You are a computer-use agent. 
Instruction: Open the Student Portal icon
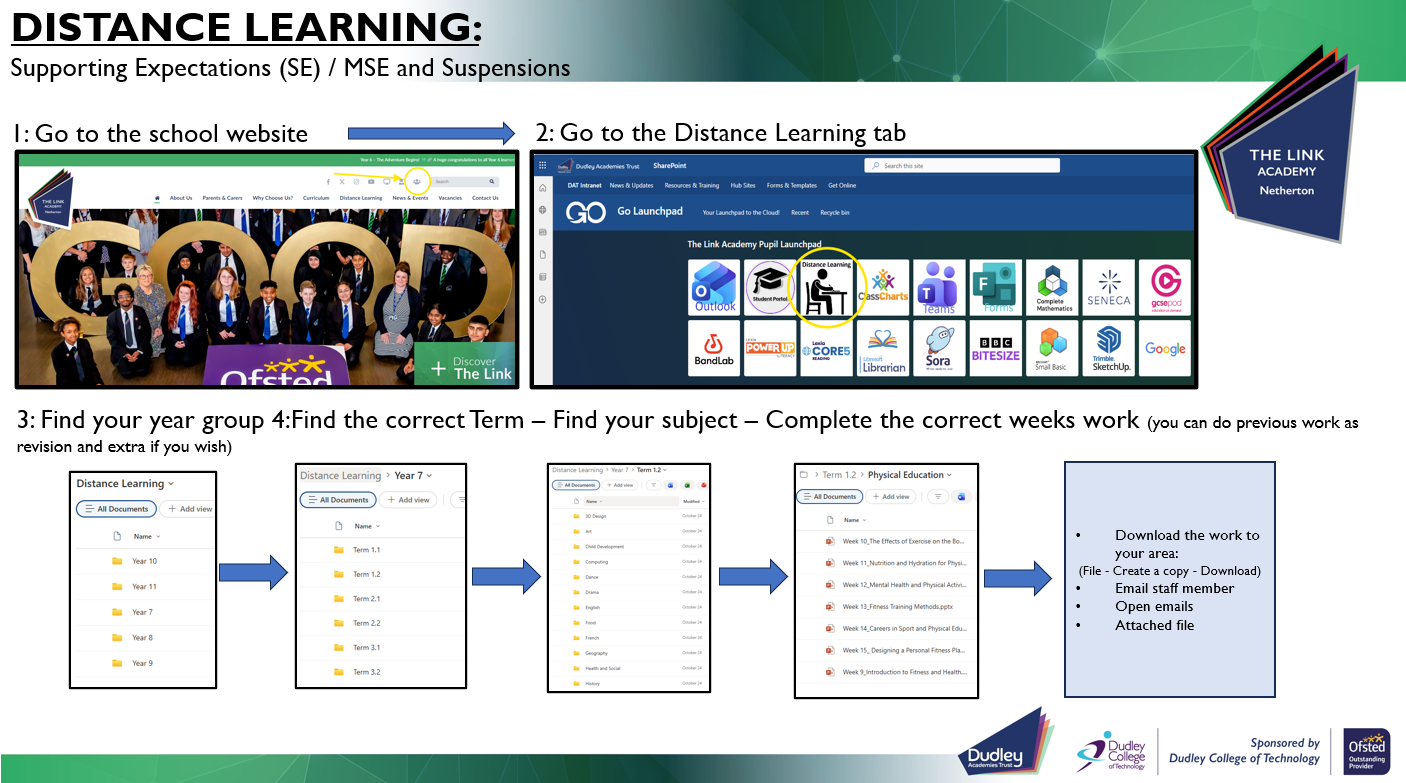770,288
